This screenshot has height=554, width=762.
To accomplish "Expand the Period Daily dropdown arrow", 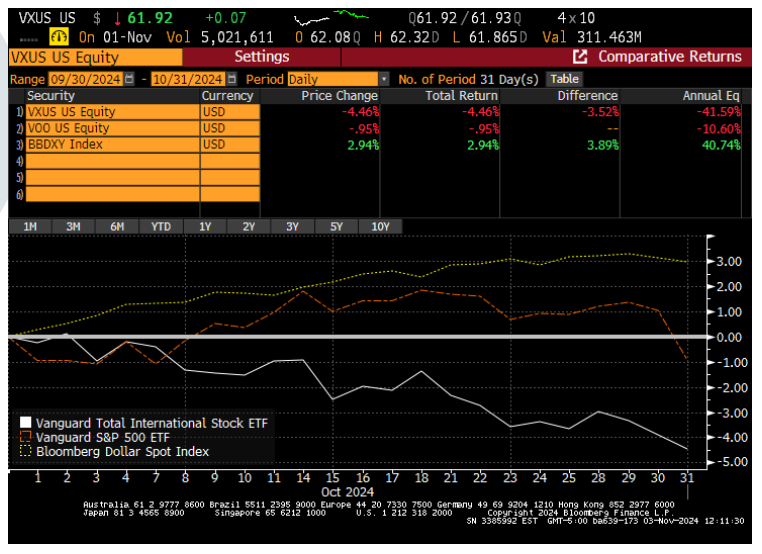I will pos(384,79).
